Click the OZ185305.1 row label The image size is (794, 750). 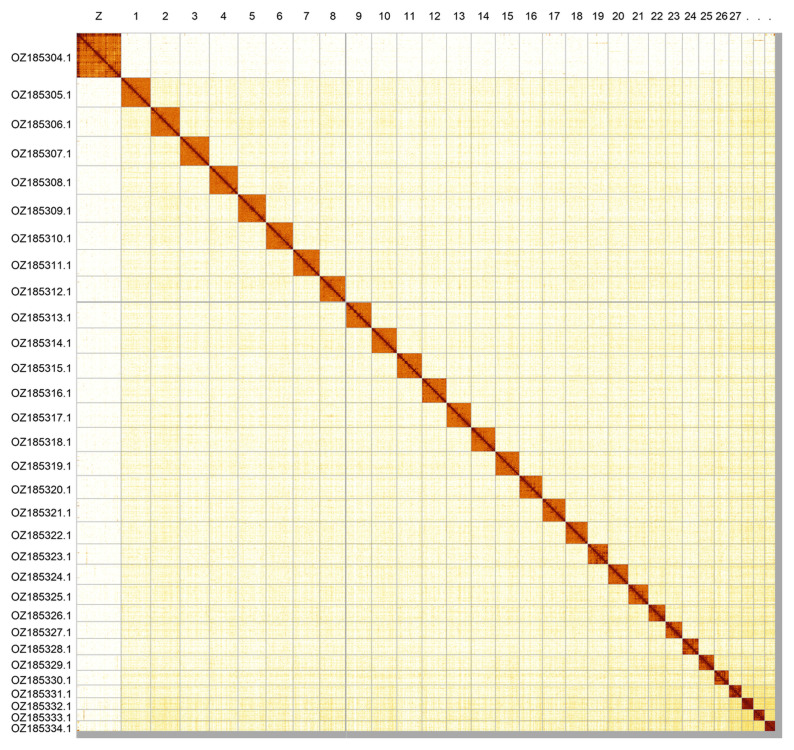pyautogui.click(x=41, y=94)
